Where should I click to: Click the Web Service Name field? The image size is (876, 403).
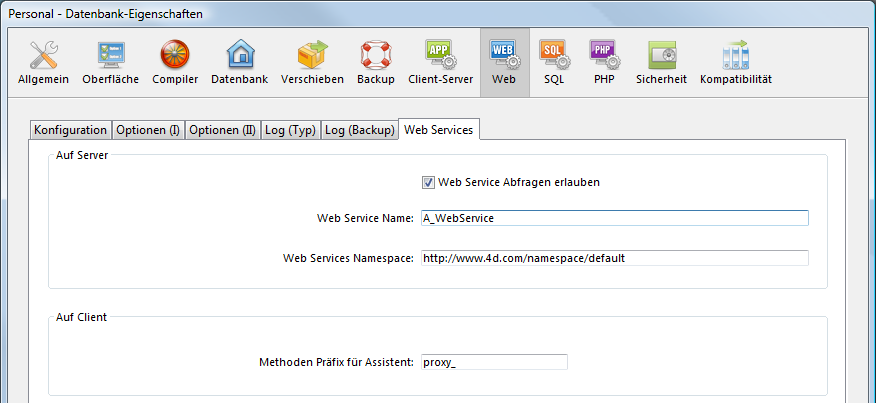coord(613,218)
